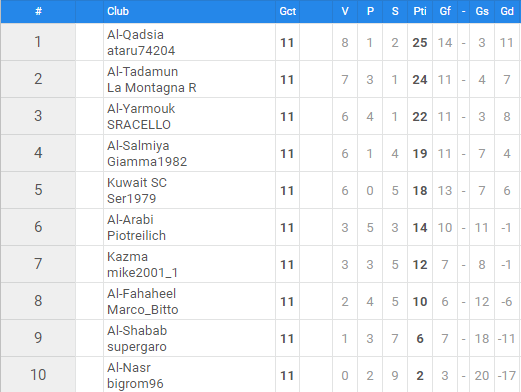Open La Montagna R manager profile

click(x=152, y=88)
